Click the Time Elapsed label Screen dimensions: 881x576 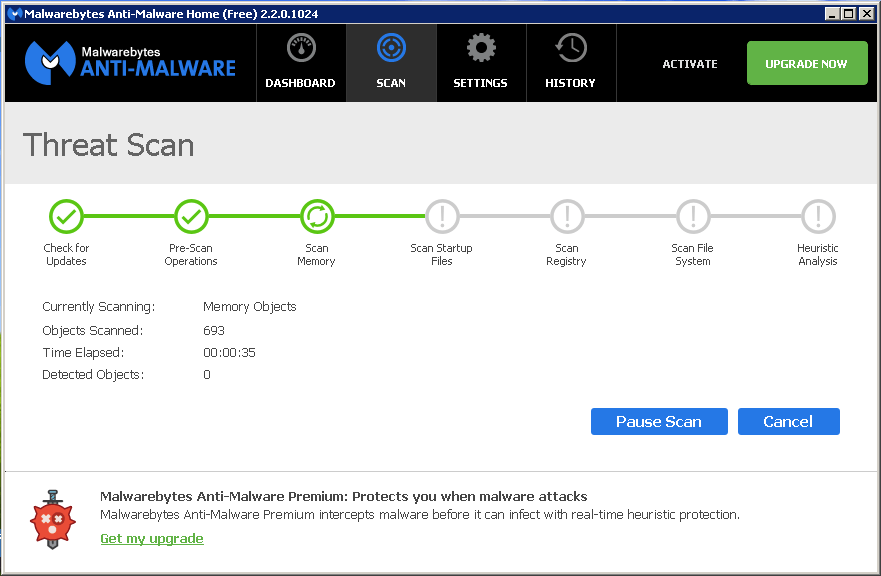tap(83, 352)
